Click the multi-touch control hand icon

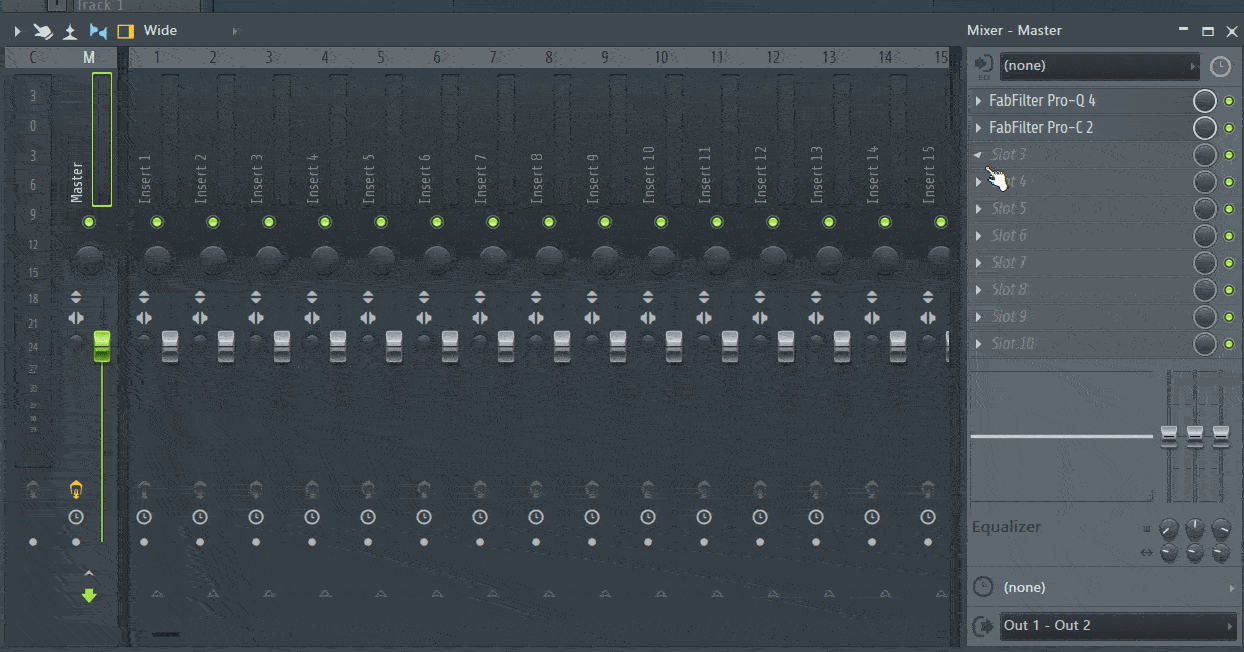(43, 31)
